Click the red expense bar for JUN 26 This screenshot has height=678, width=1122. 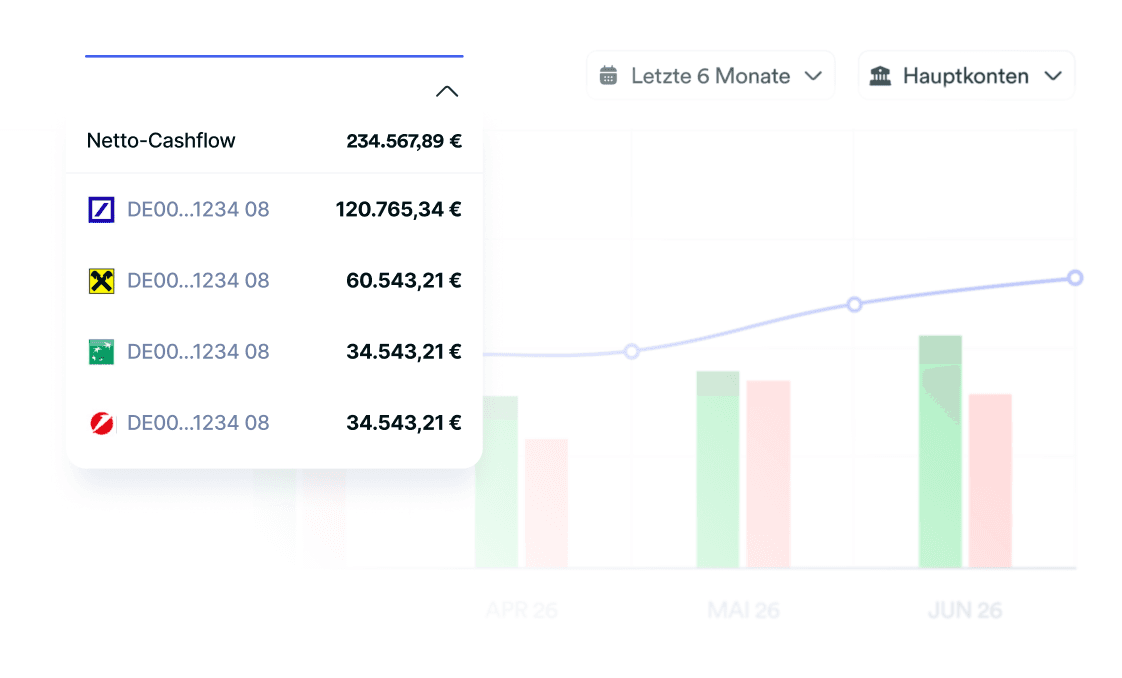990,481
